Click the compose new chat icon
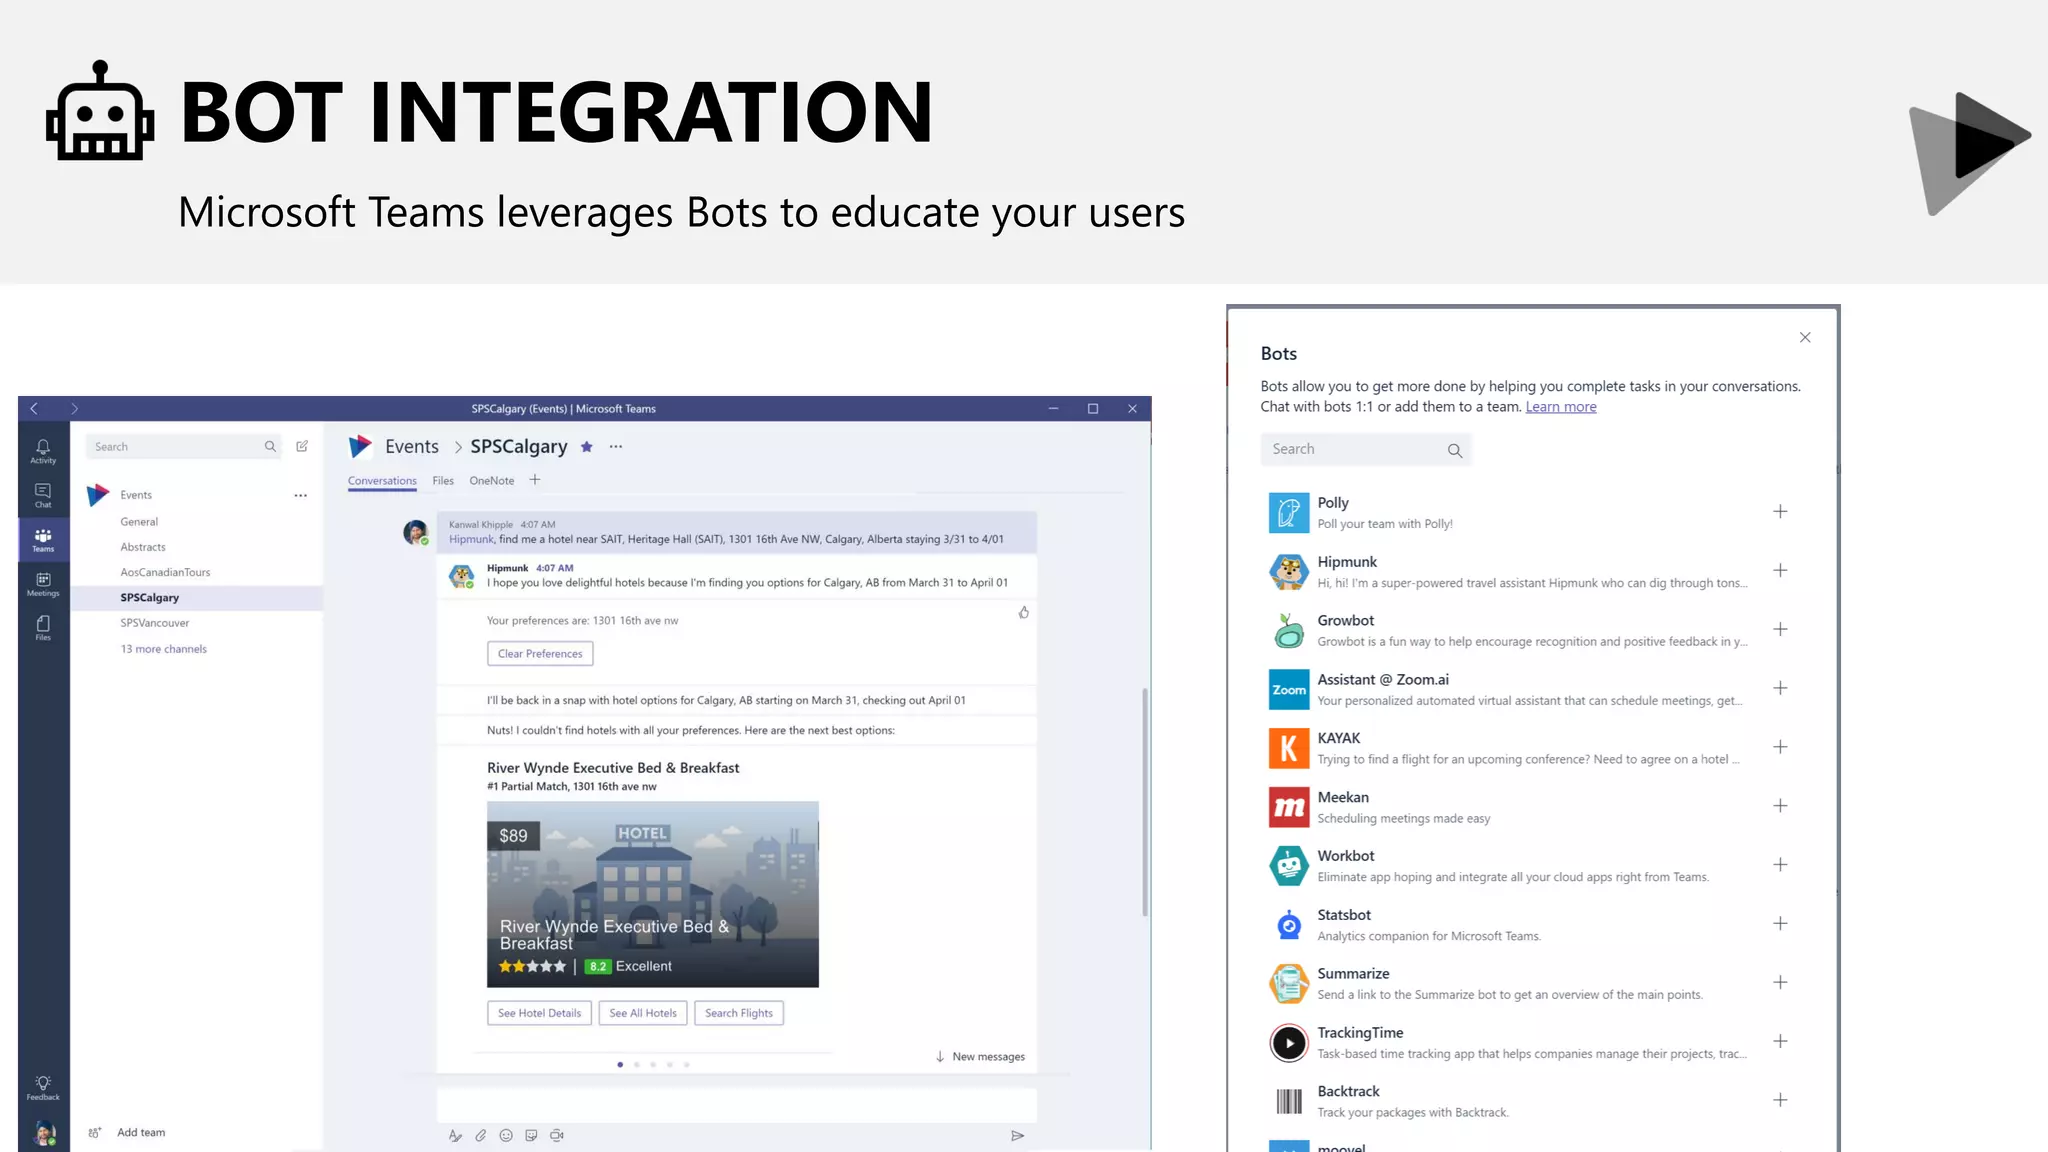The height and width of the screenshot is (1152, 2048). pos(302,446)
